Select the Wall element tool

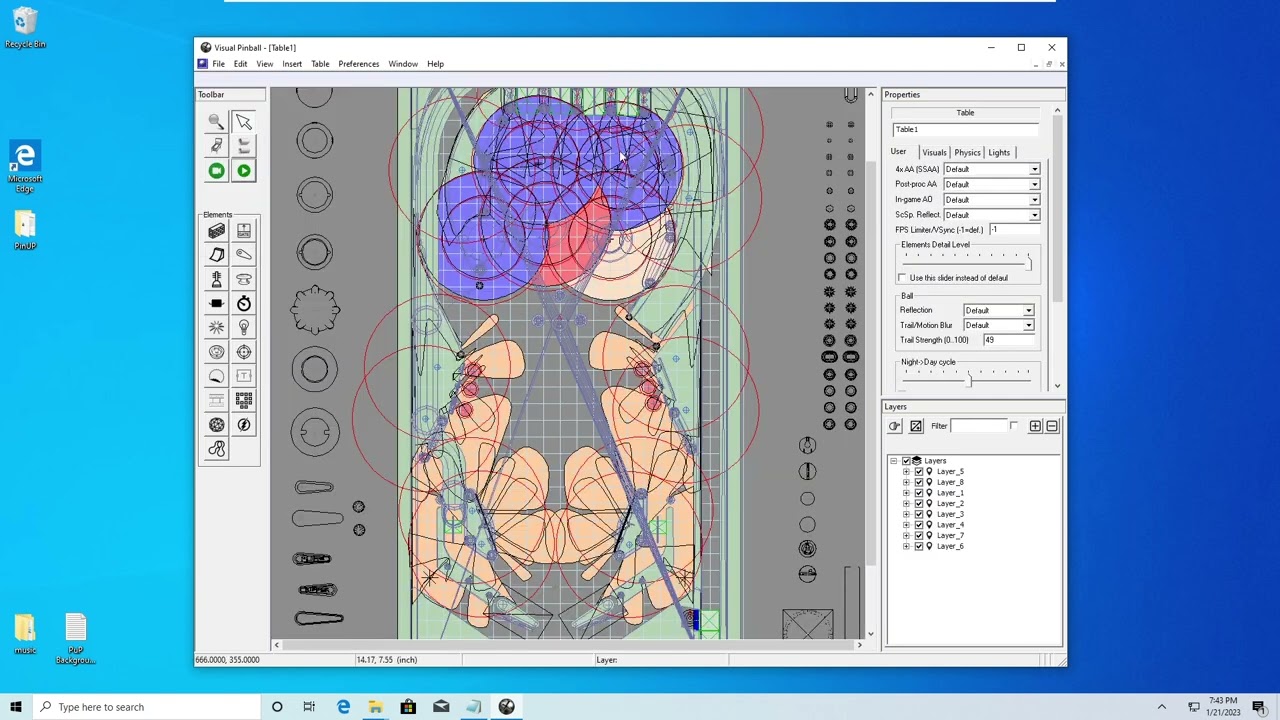click(x=216, y=231)
